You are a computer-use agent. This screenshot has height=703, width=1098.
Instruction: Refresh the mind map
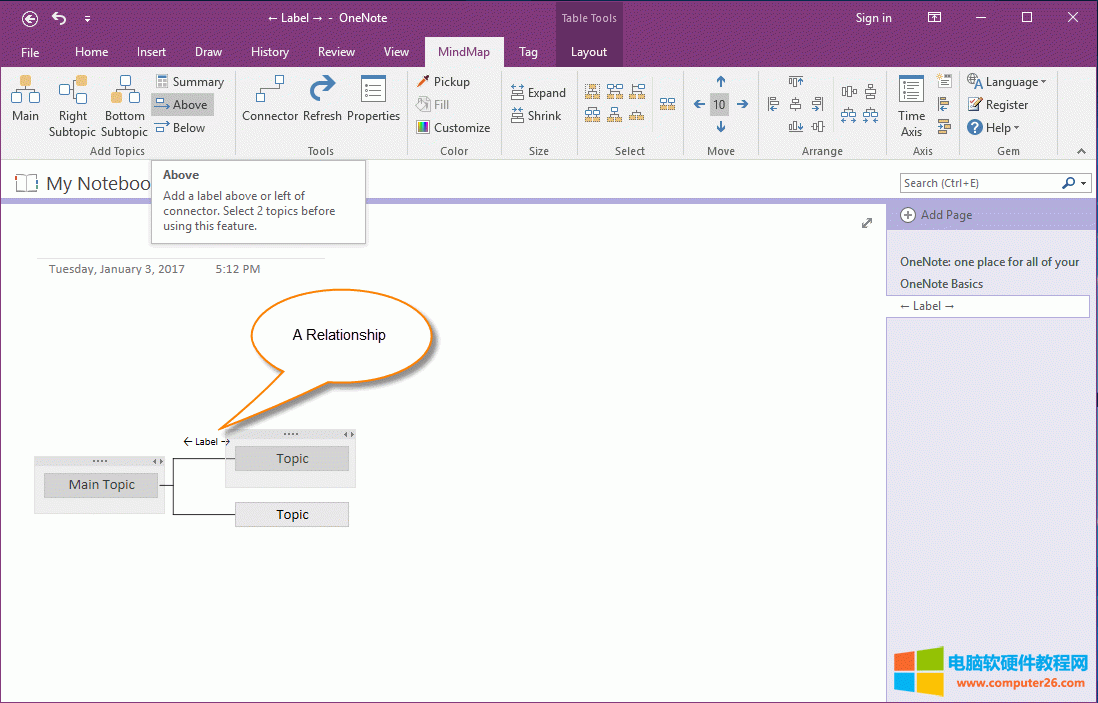[322, 100]
